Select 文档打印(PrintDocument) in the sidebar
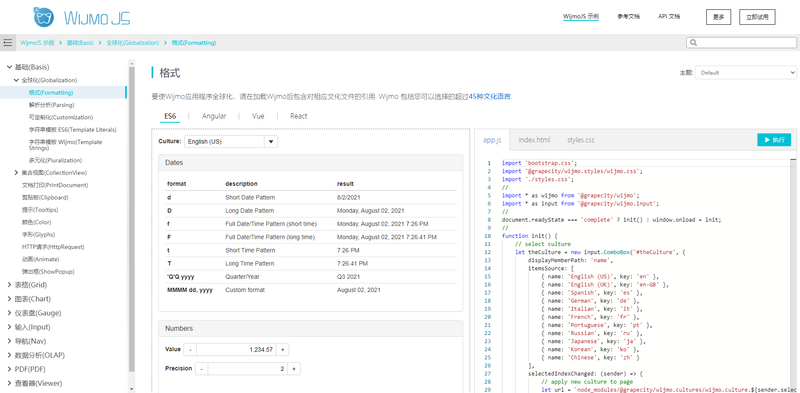The height and width of the screenshot is (393, 800). [55, 185]
